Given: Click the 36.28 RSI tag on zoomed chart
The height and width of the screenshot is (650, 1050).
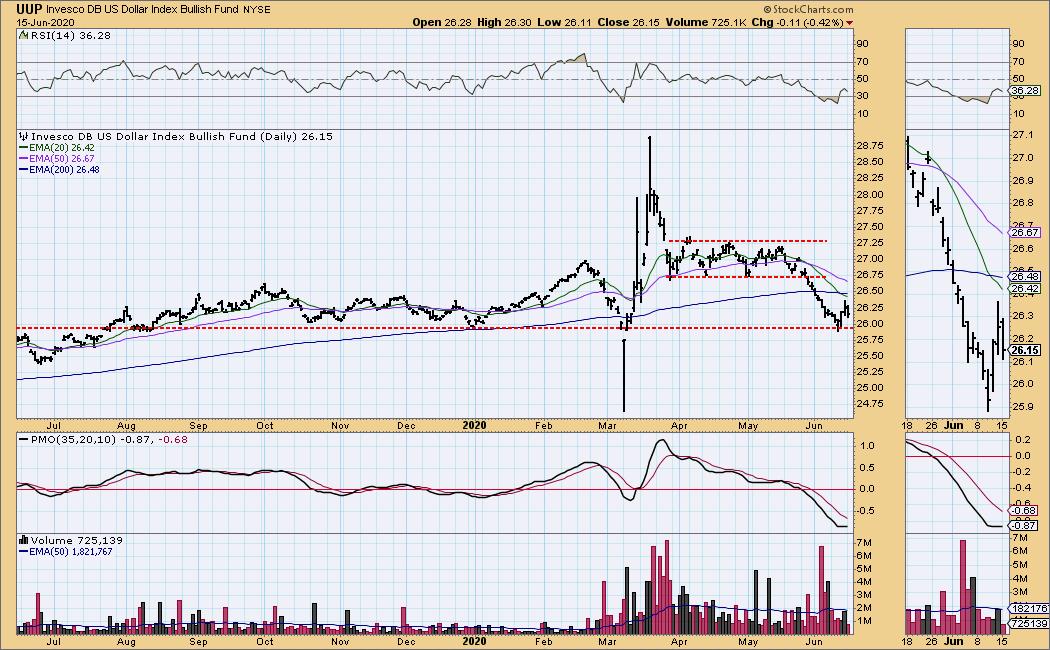Looking at the screenshot, I should 1025,90.
